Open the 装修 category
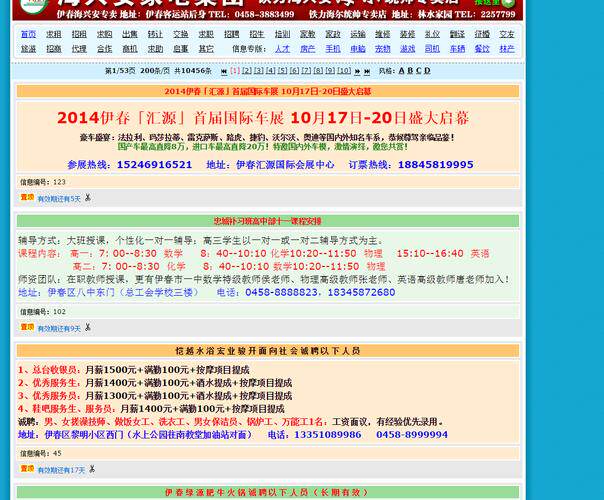This screenshot has width=604, height=500. [407, 34]
